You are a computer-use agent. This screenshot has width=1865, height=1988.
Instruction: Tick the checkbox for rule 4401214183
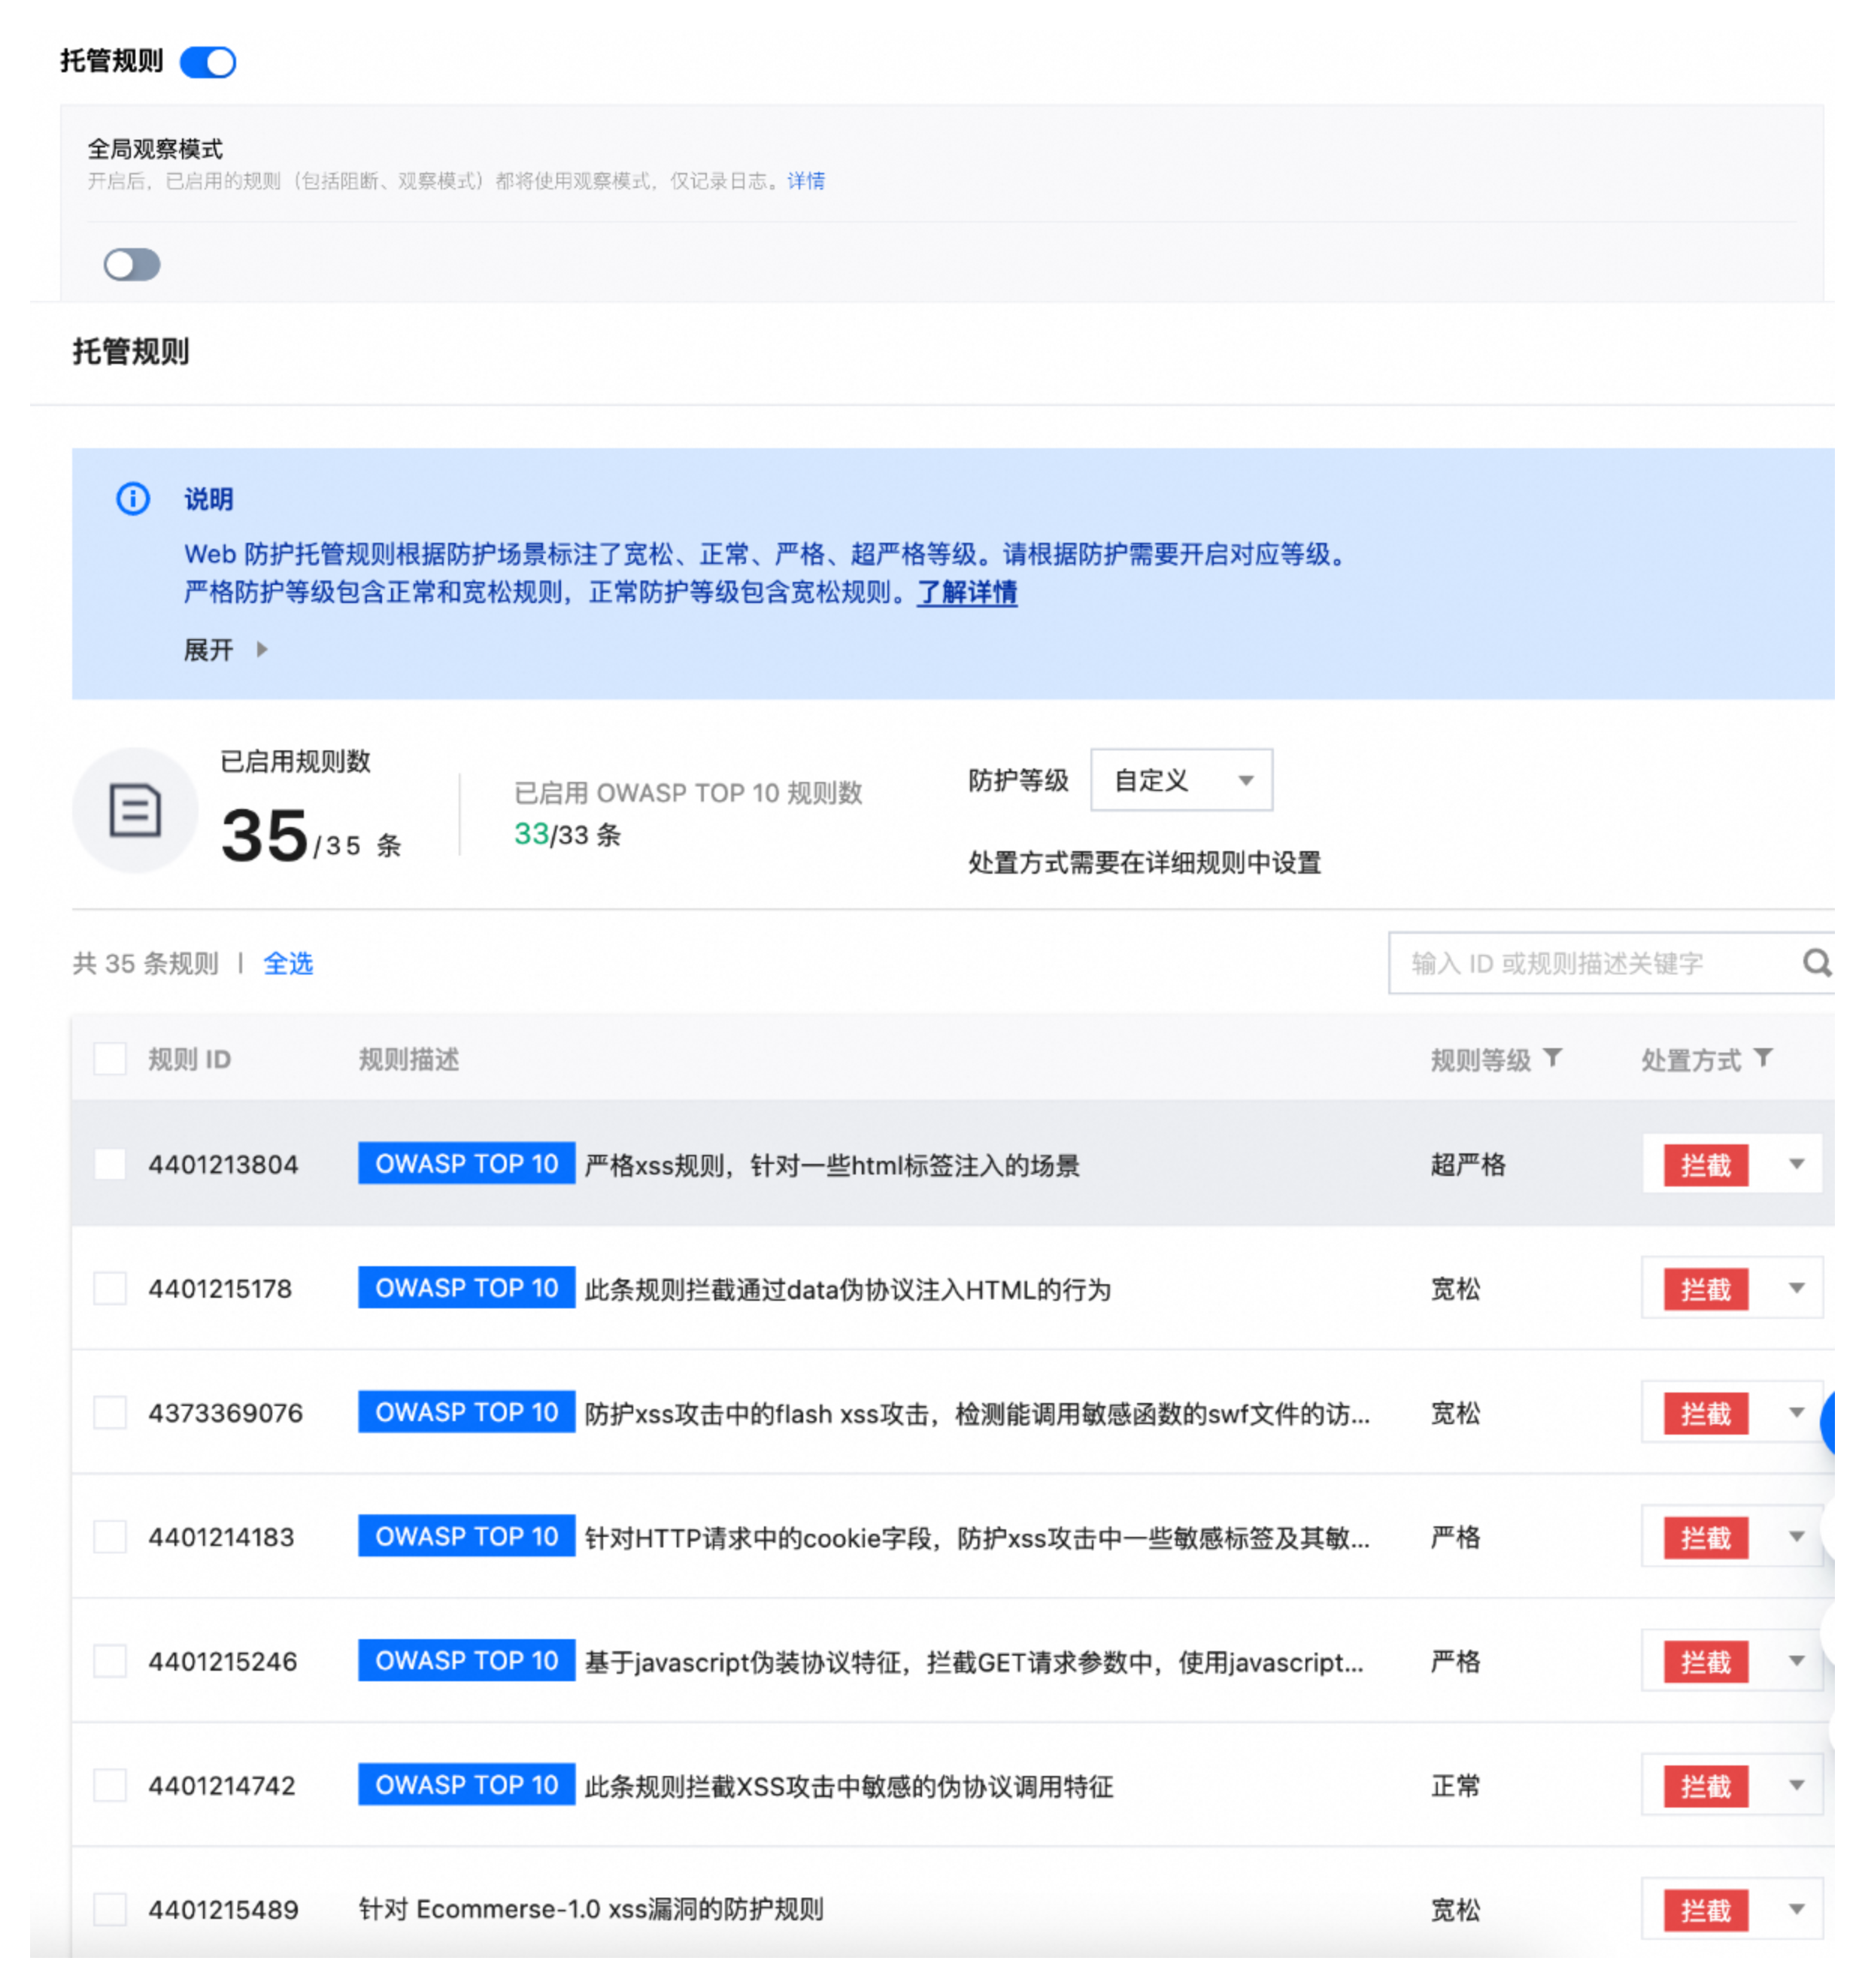(x=110, y=1537)
